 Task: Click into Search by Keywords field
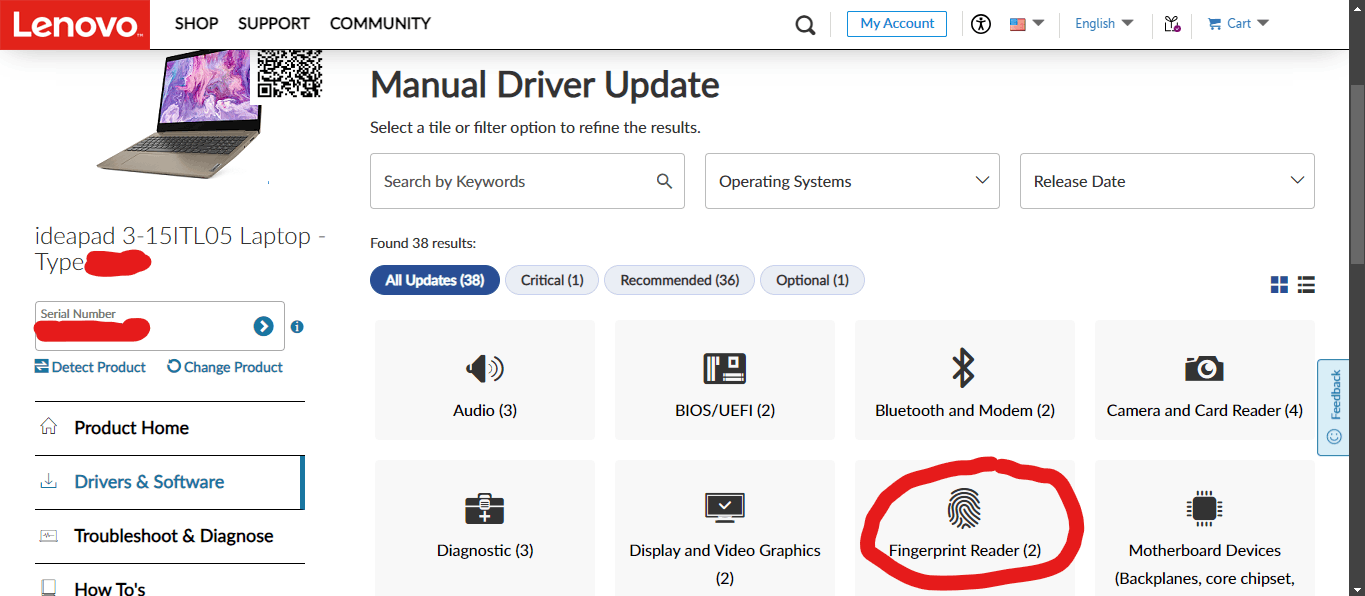527,181
